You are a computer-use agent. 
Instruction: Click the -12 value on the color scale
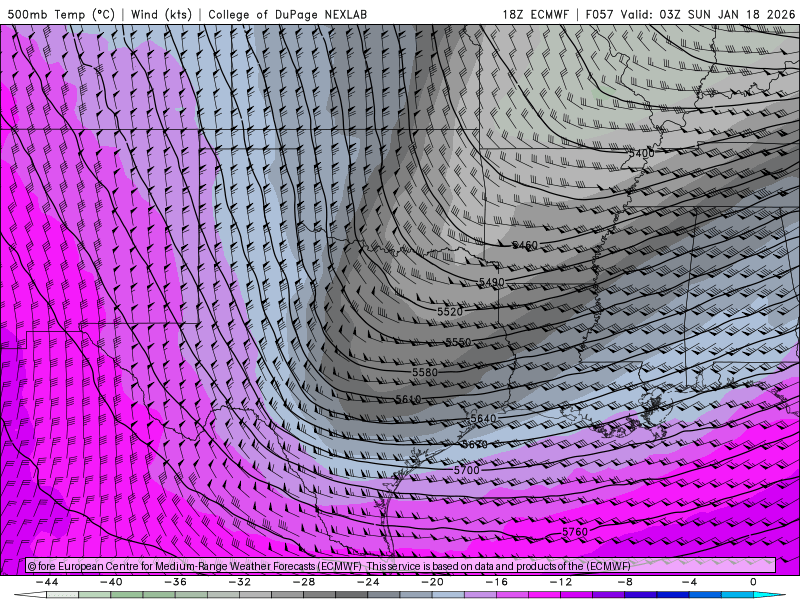(561, 582)
